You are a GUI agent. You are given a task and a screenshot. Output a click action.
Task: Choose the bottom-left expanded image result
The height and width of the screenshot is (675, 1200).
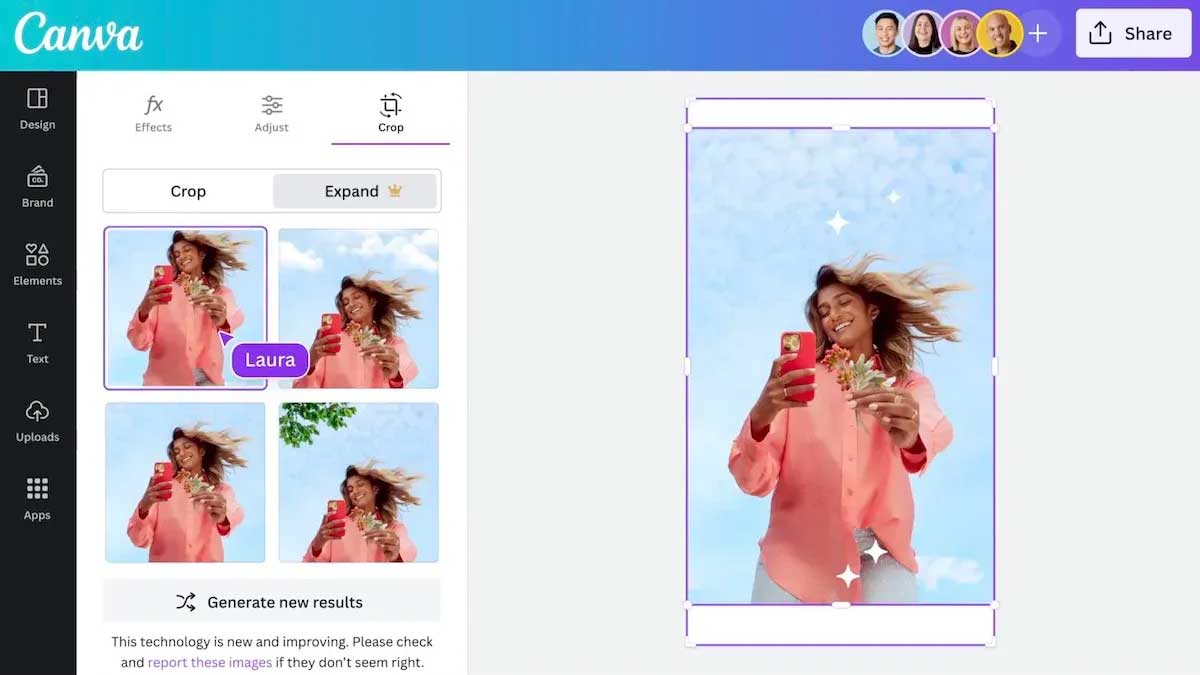click(185, 482)
